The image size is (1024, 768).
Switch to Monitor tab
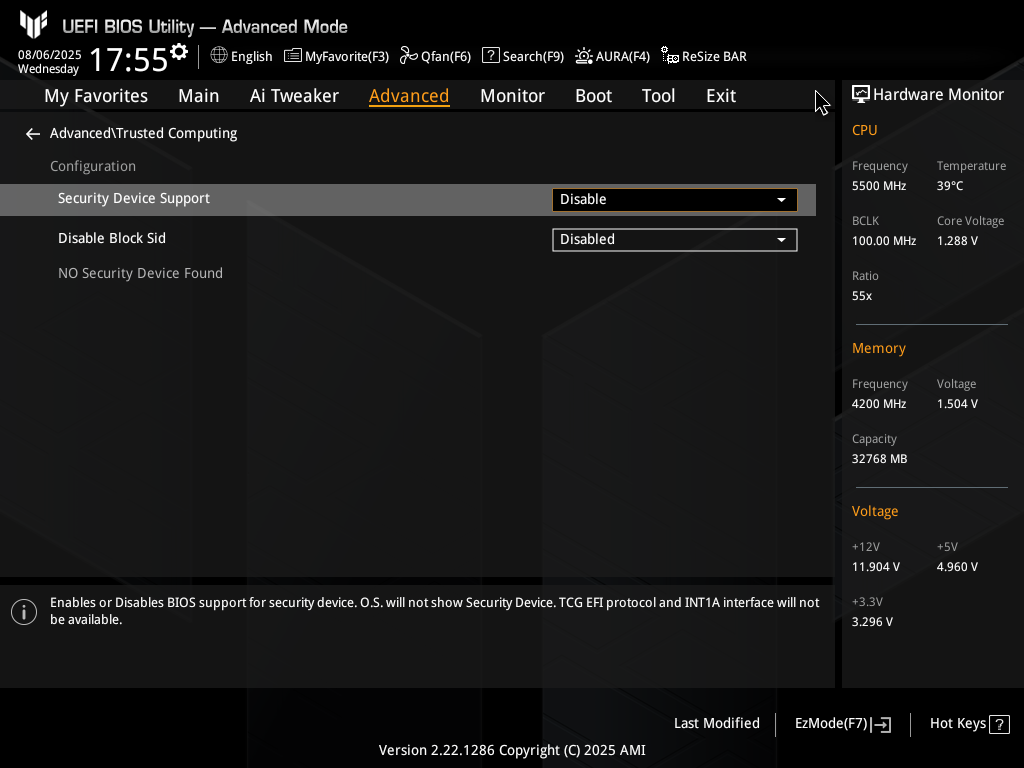click(x=512, y=96)
